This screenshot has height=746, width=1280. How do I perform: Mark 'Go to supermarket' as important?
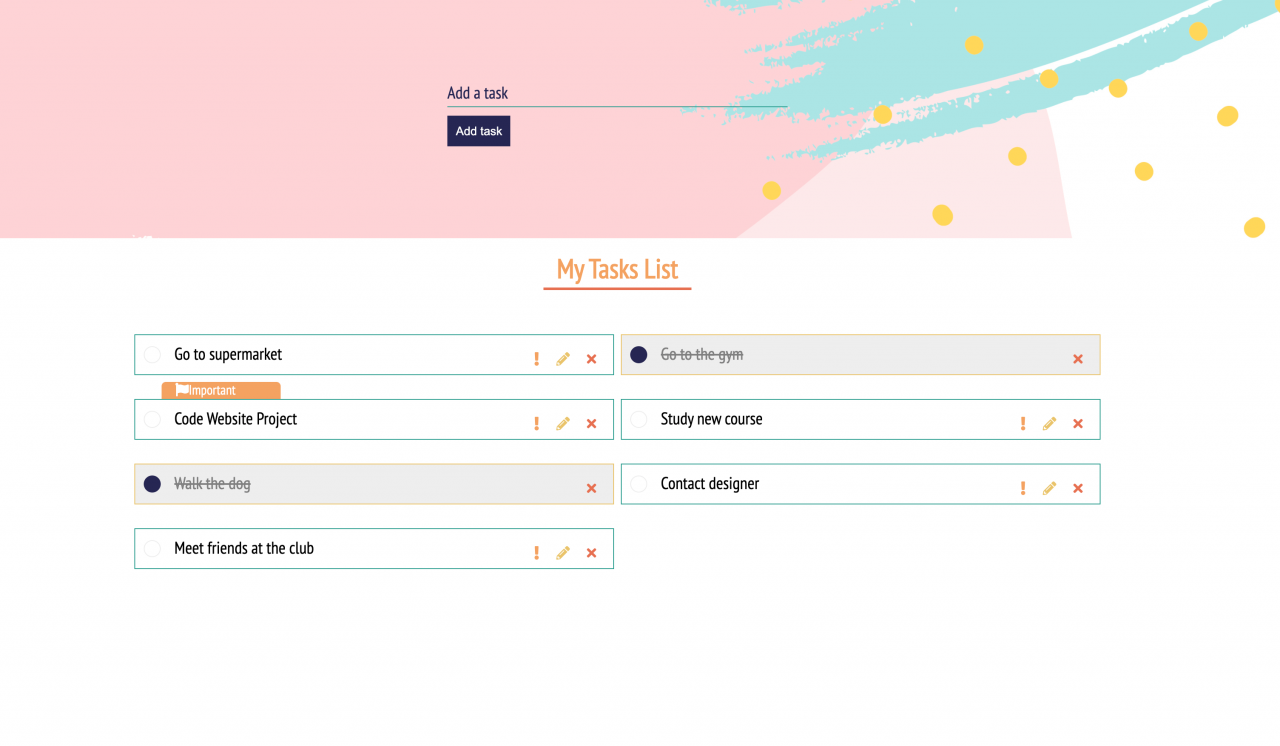[536, 359]
